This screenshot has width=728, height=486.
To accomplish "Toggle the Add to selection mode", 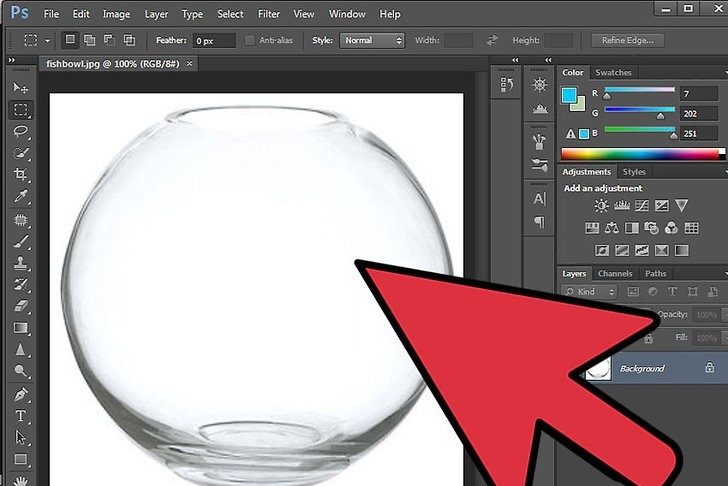I will [89, 41].
